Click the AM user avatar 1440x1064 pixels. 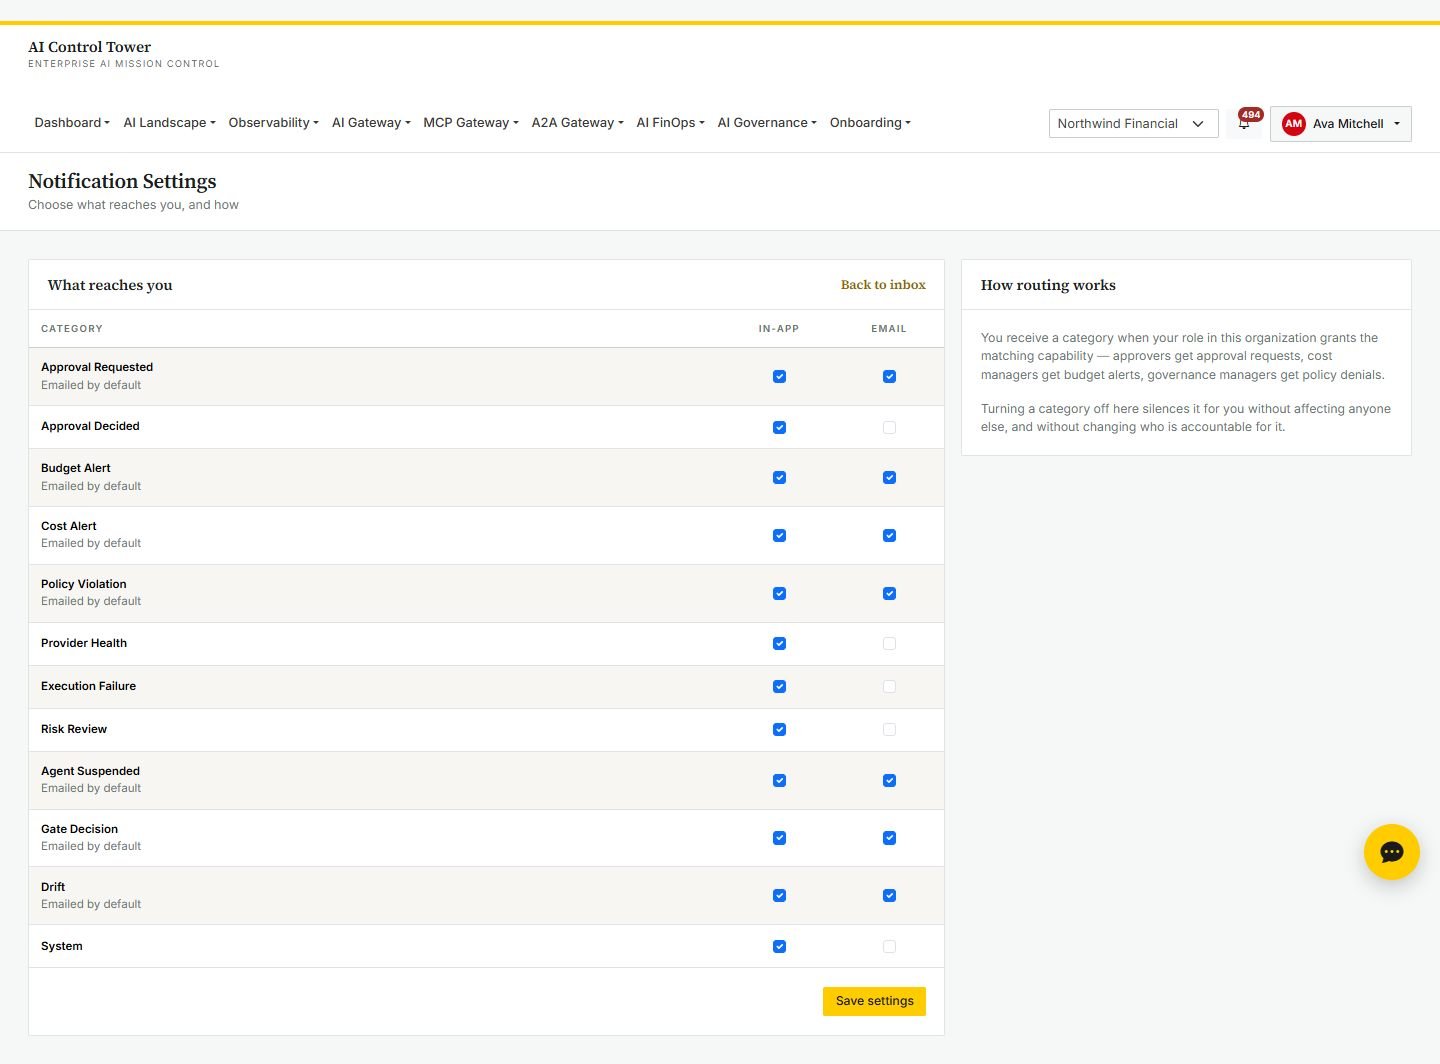(1293, 124)
